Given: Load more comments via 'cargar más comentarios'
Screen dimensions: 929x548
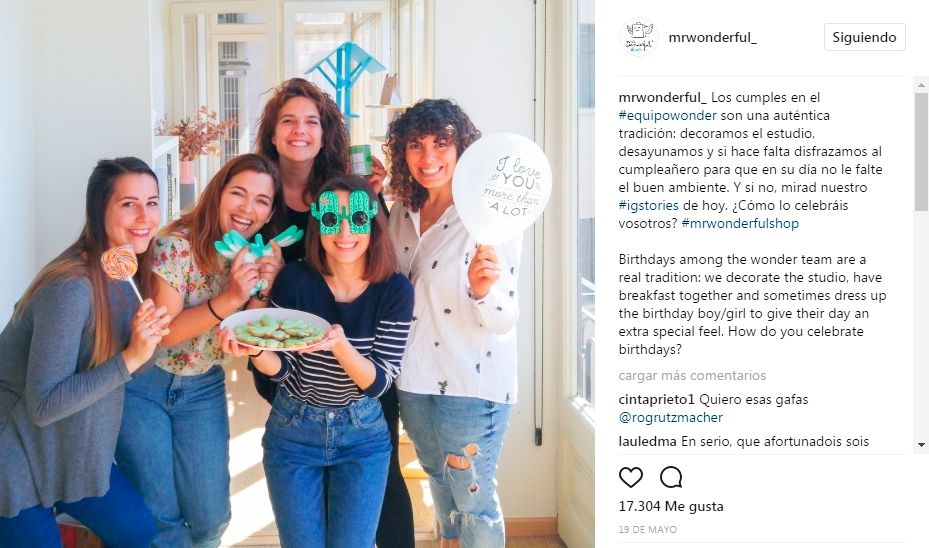Looking at the screenshot, I should [692, 376].
